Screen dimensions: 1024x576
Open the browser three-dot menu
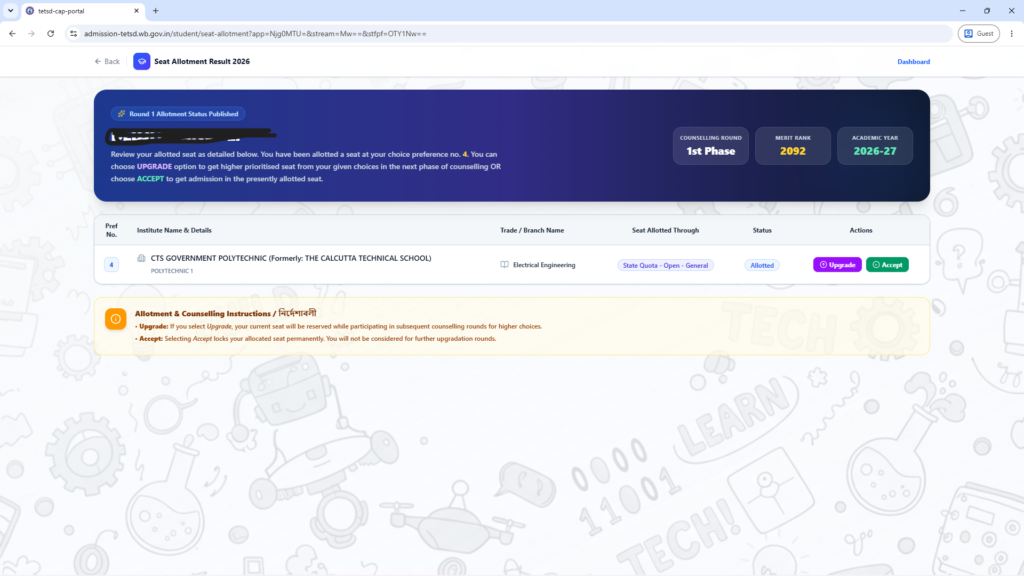[1012, 33]
